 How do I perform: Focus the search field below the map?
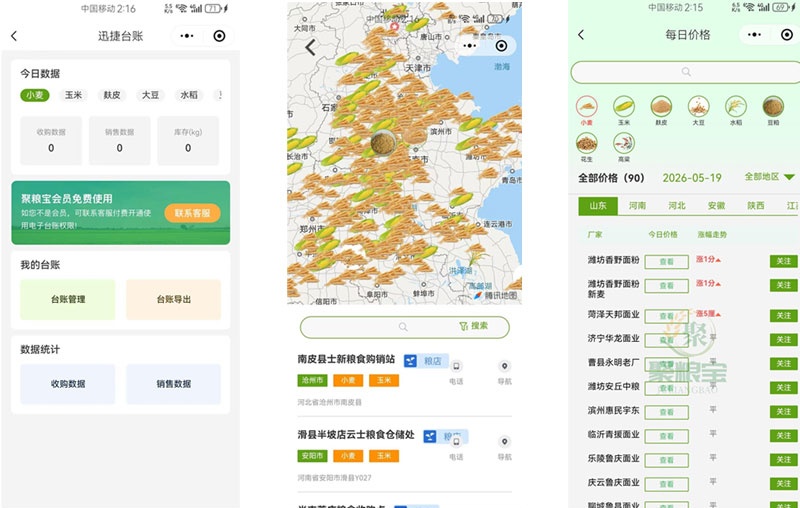tap(405, 327)
